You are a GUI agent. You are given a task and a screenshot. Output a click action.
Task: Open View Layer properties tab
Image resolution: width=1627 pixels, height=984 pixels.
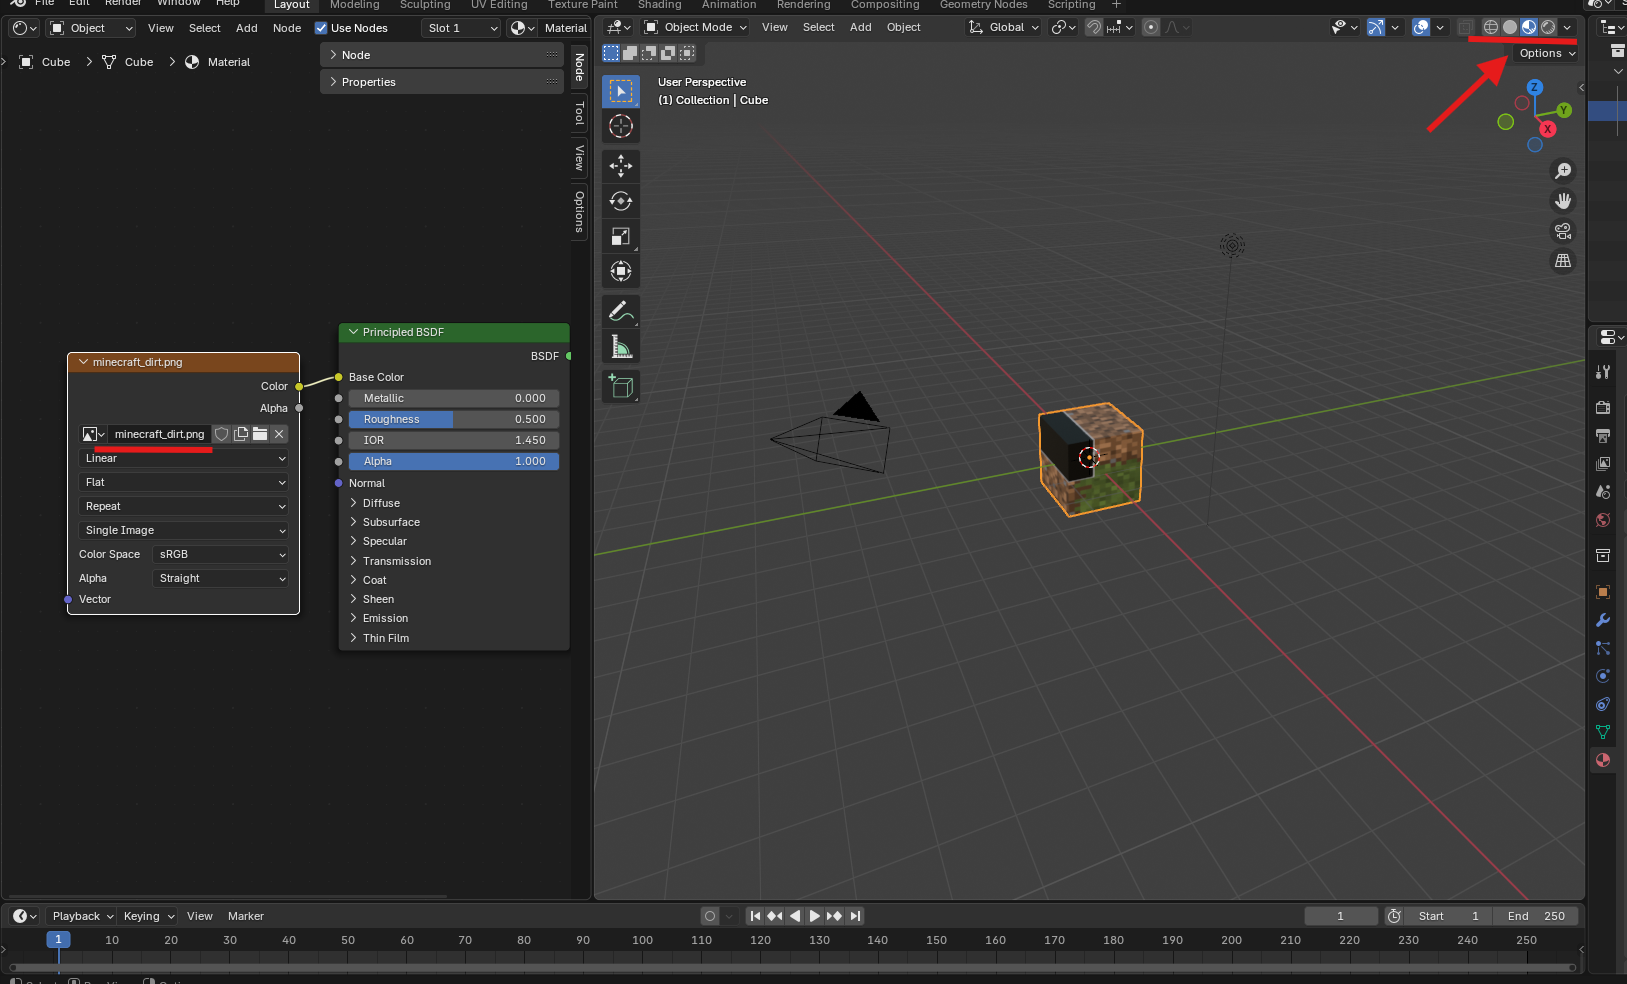point(1603,463)
